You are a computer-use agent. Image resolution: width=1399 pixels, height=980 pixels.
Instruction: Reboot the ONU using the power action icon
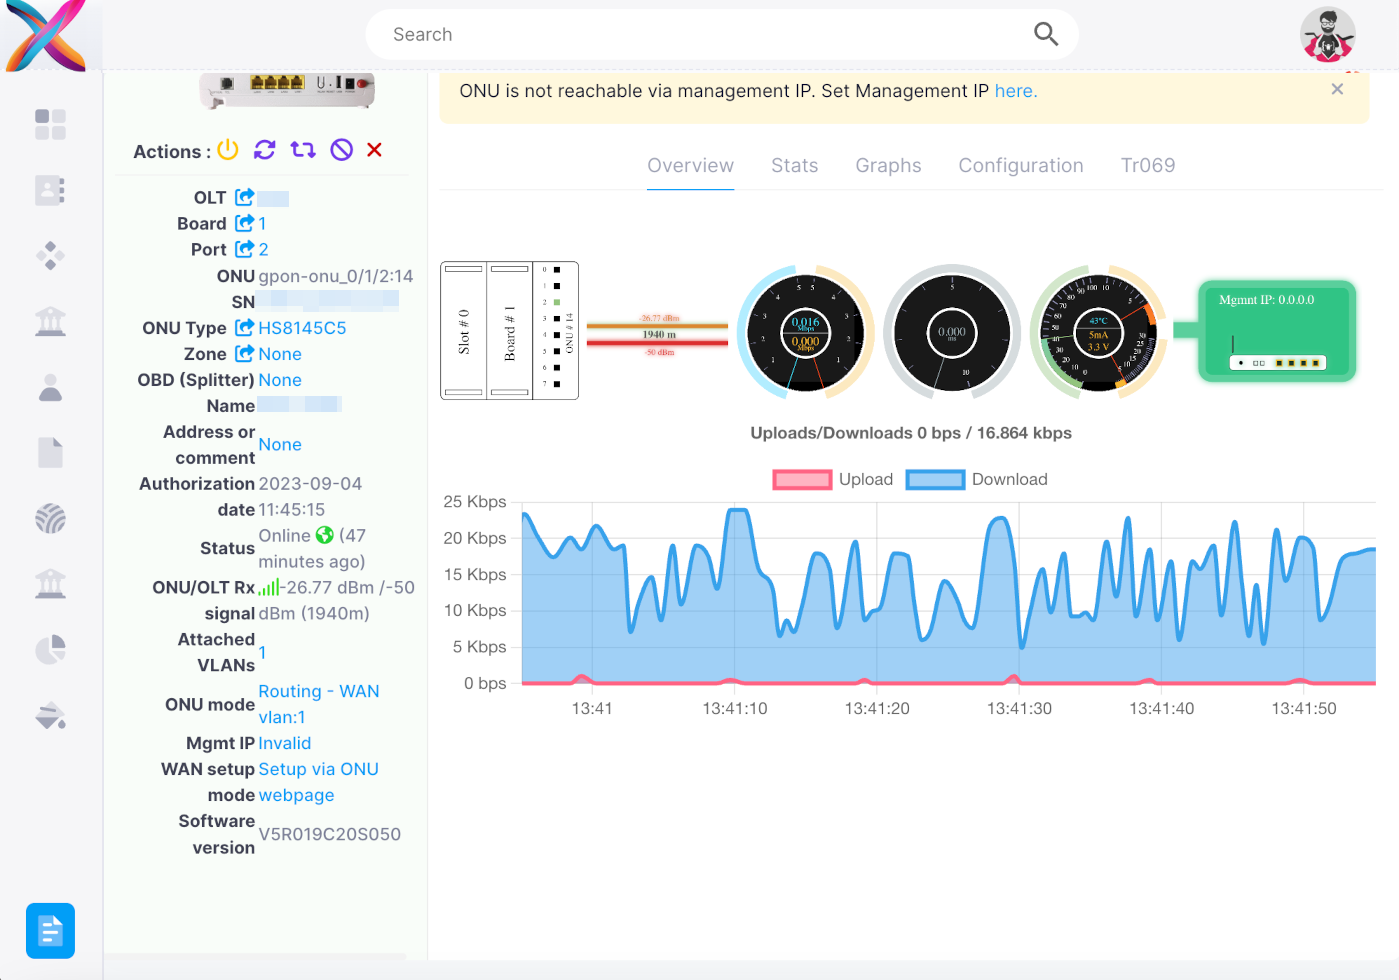[x=228, y=150]
